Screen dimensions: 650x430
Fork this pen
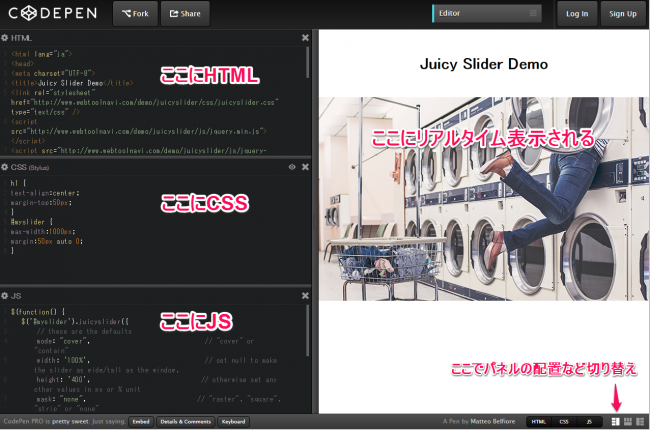[x=135, y=14]
